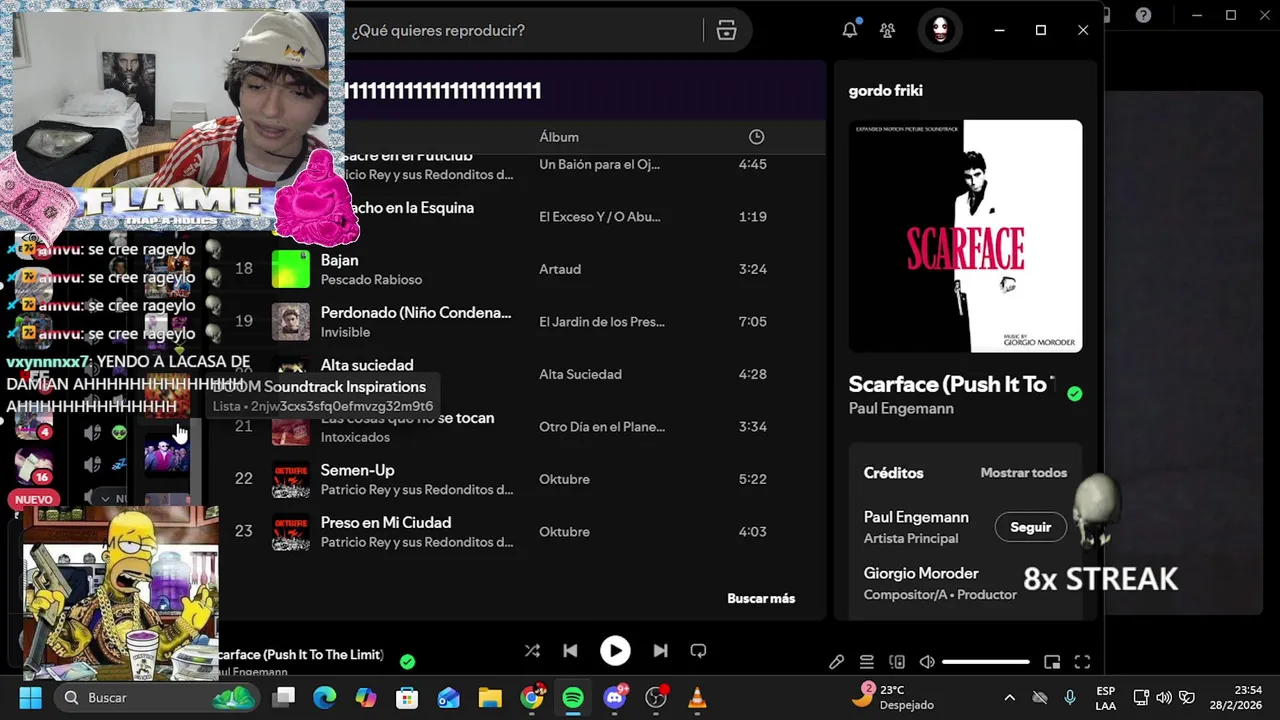Image resolution: width=1280 pixels, height=720 pixels.
Task: Click the help question mark in the background window
Action: click(x=1143, y=15)
